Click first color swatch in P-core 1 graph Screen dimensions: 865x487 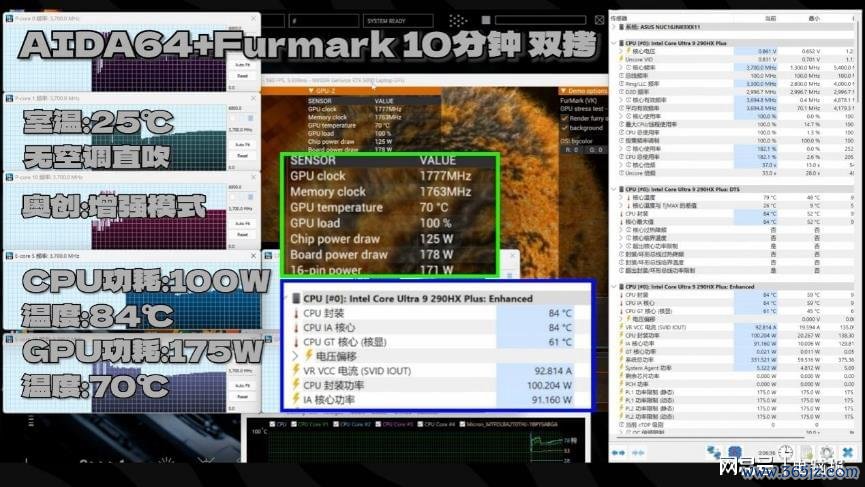234,119
